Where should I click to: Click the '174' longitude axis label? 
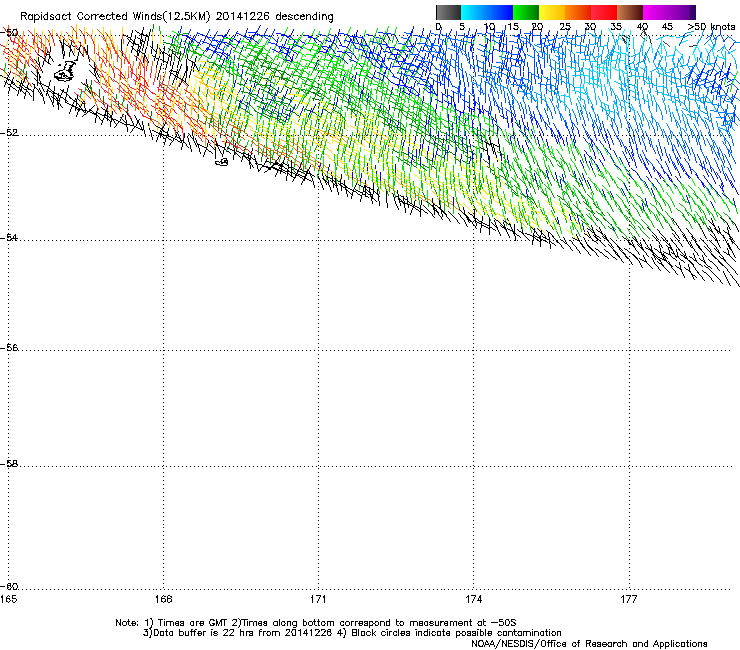[x=473, y=599]
